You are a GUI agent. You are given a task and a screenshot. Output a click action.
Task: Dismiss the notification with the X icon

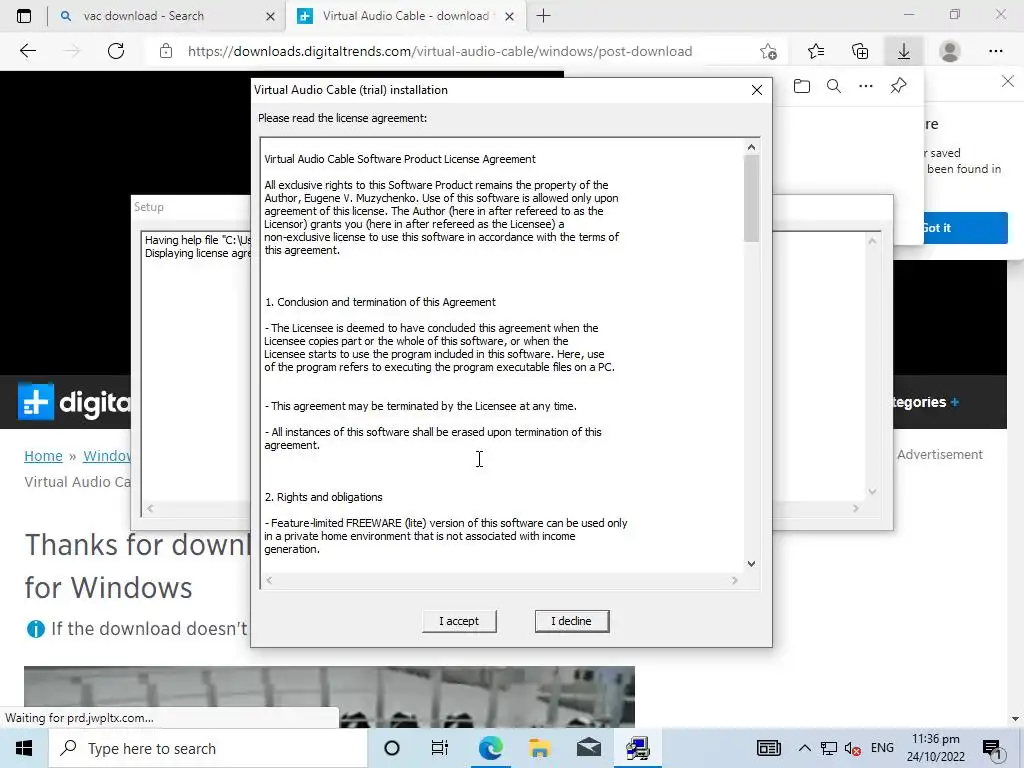tap(1008, 82)
